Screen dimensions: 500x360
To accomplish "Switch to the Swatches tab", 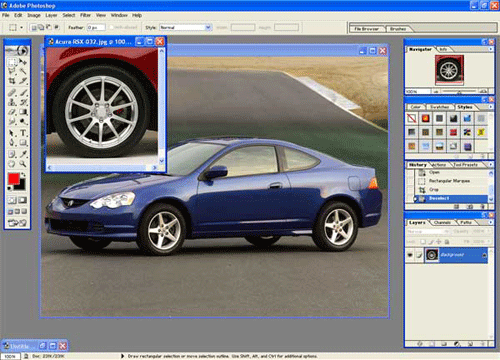I will (x=439, y=107).
